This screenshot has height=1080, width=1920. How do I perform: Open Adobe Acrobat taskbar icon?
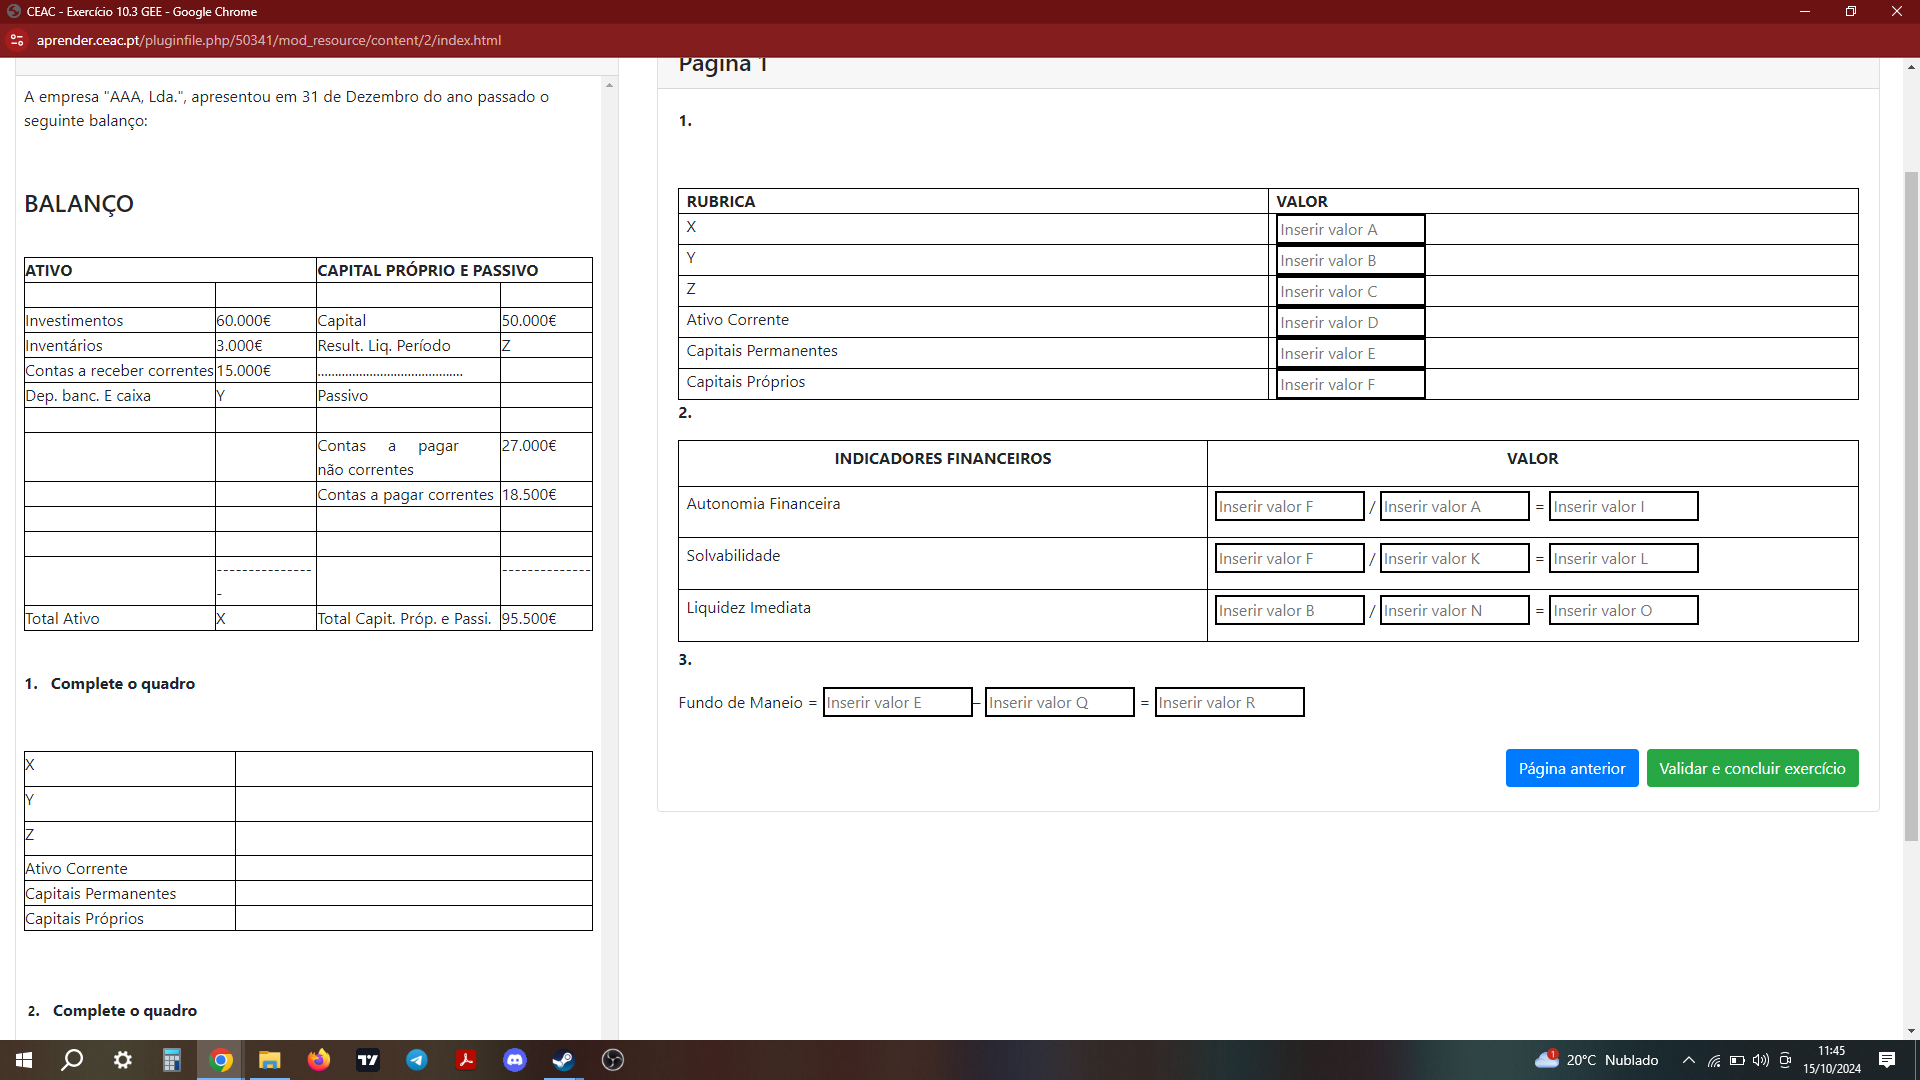pos(466,1060)
